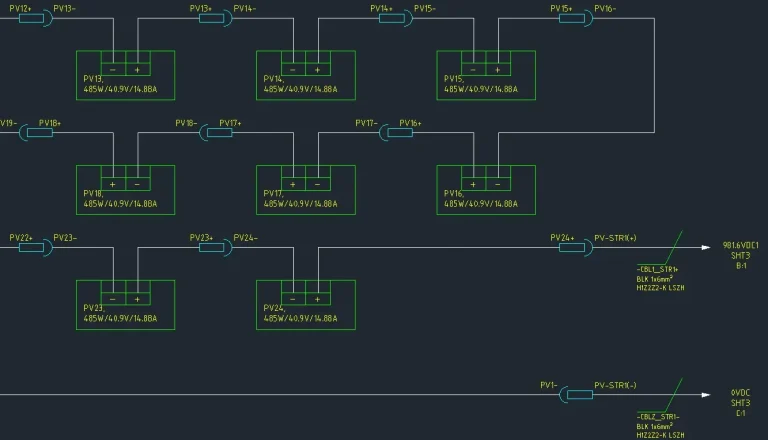Select connector between PV18- and PV17+
768x440 pixels.
click(x=215, y=133)
